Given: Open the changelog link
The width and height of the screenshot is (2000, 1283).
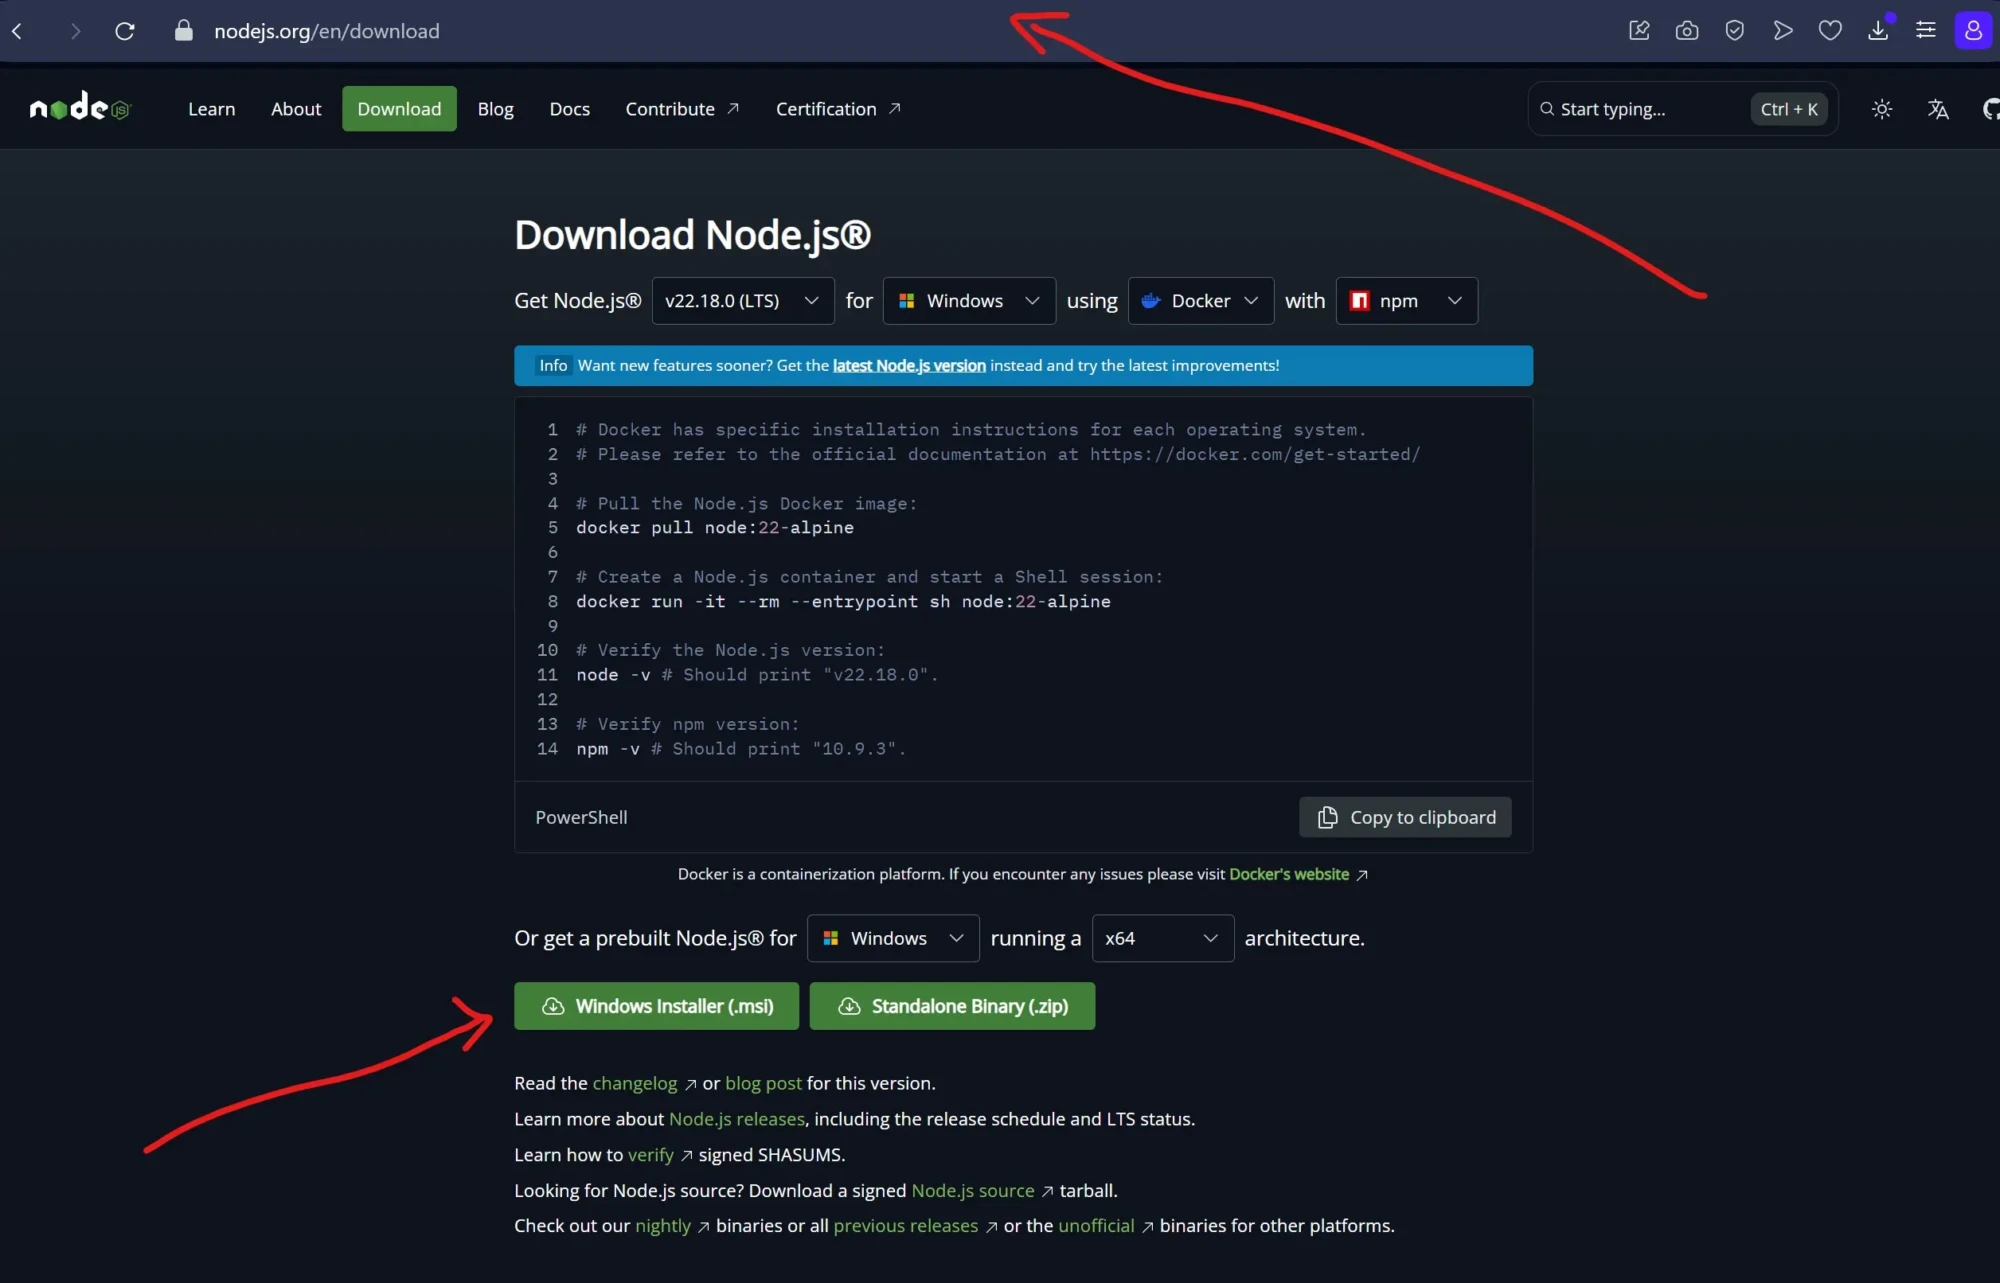Looking at the screenshot, I should [x=635, y=1083].
